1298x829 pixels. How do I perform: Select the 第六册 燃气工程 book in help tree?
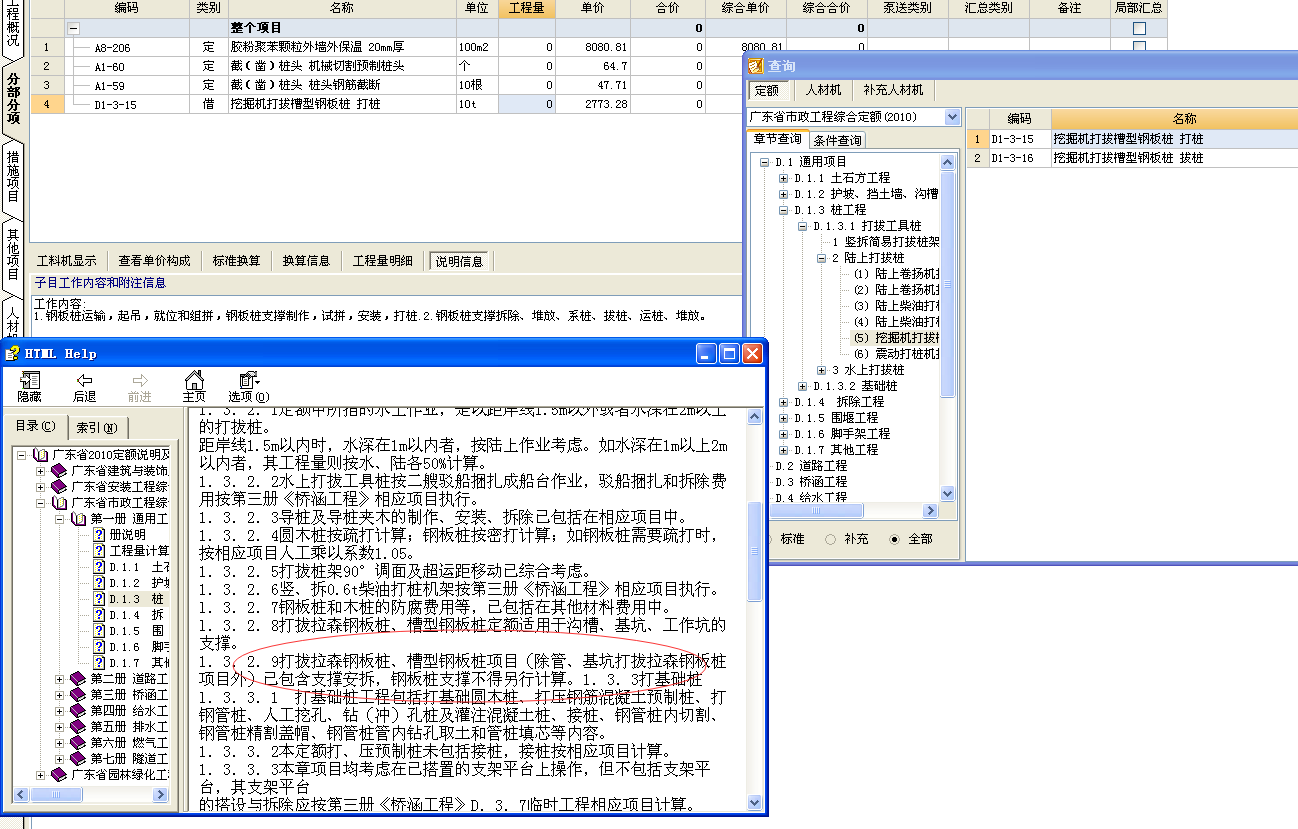pyautogui.click(x=120, y=742)
